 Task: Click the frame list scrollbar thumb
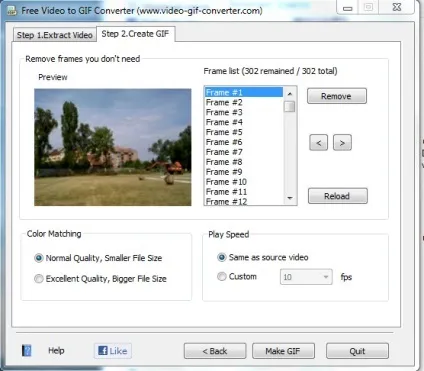click(290, 107)
